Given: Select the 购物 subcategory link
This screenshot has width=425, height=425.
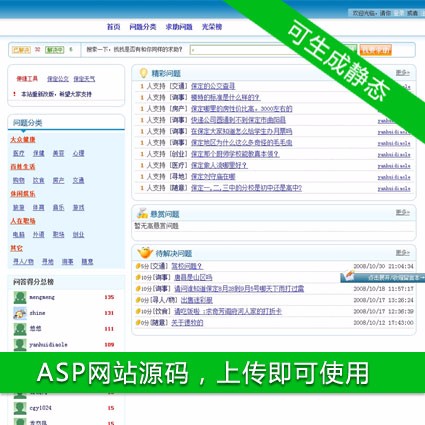Looking at the screenshot, I should (19, 180).
